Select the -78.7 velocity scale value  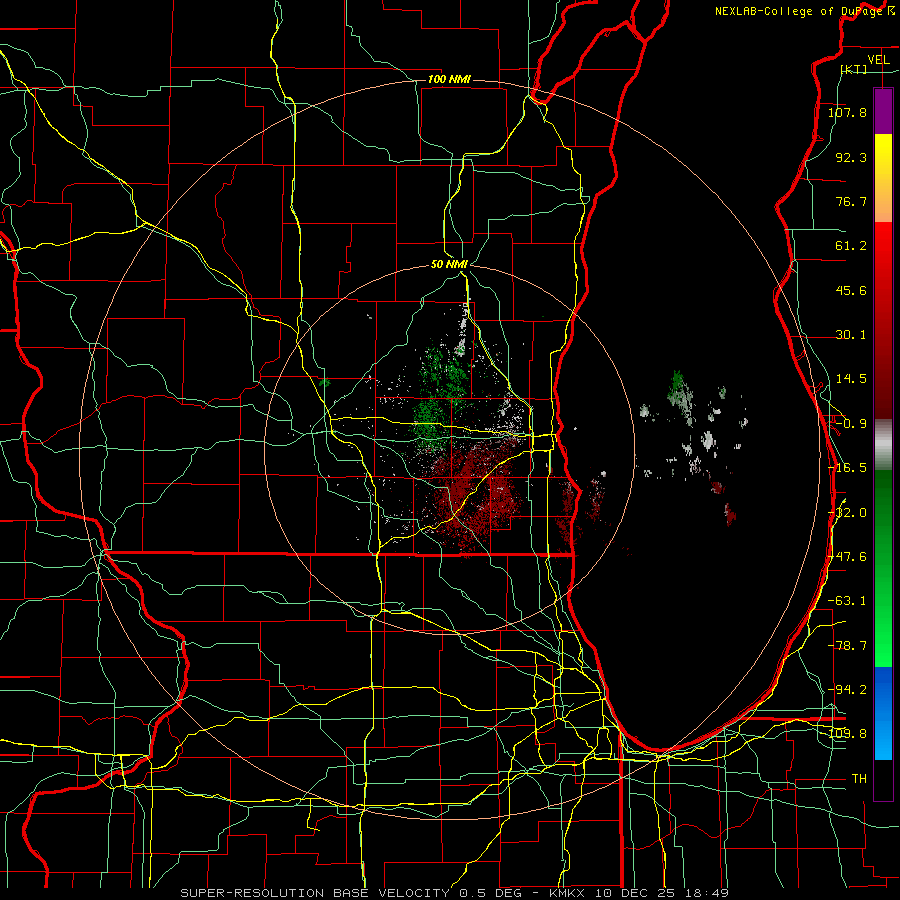click(847, 646)
